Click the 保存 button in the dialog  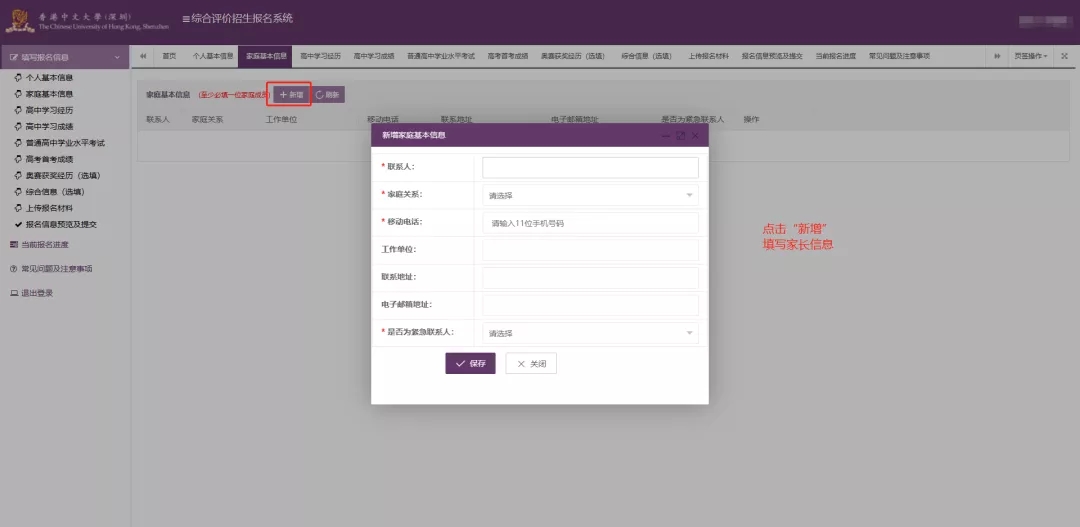pyautogui.click(x=470, y=364)
